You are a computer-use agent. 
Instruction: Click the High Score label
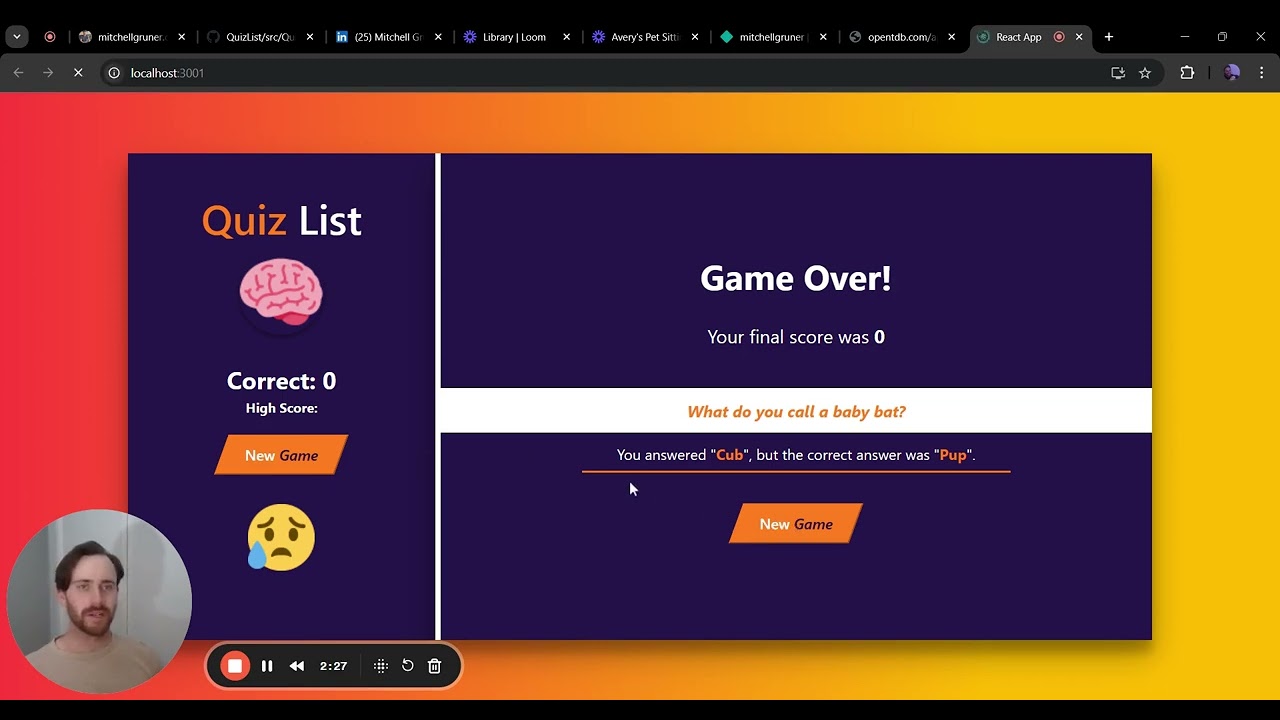coord(281,408)
